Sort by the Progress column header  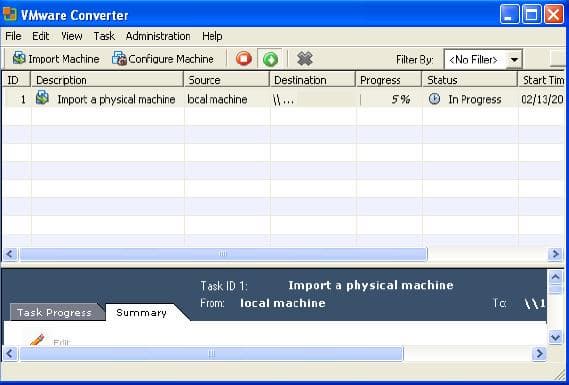click(x=389, y=80)
